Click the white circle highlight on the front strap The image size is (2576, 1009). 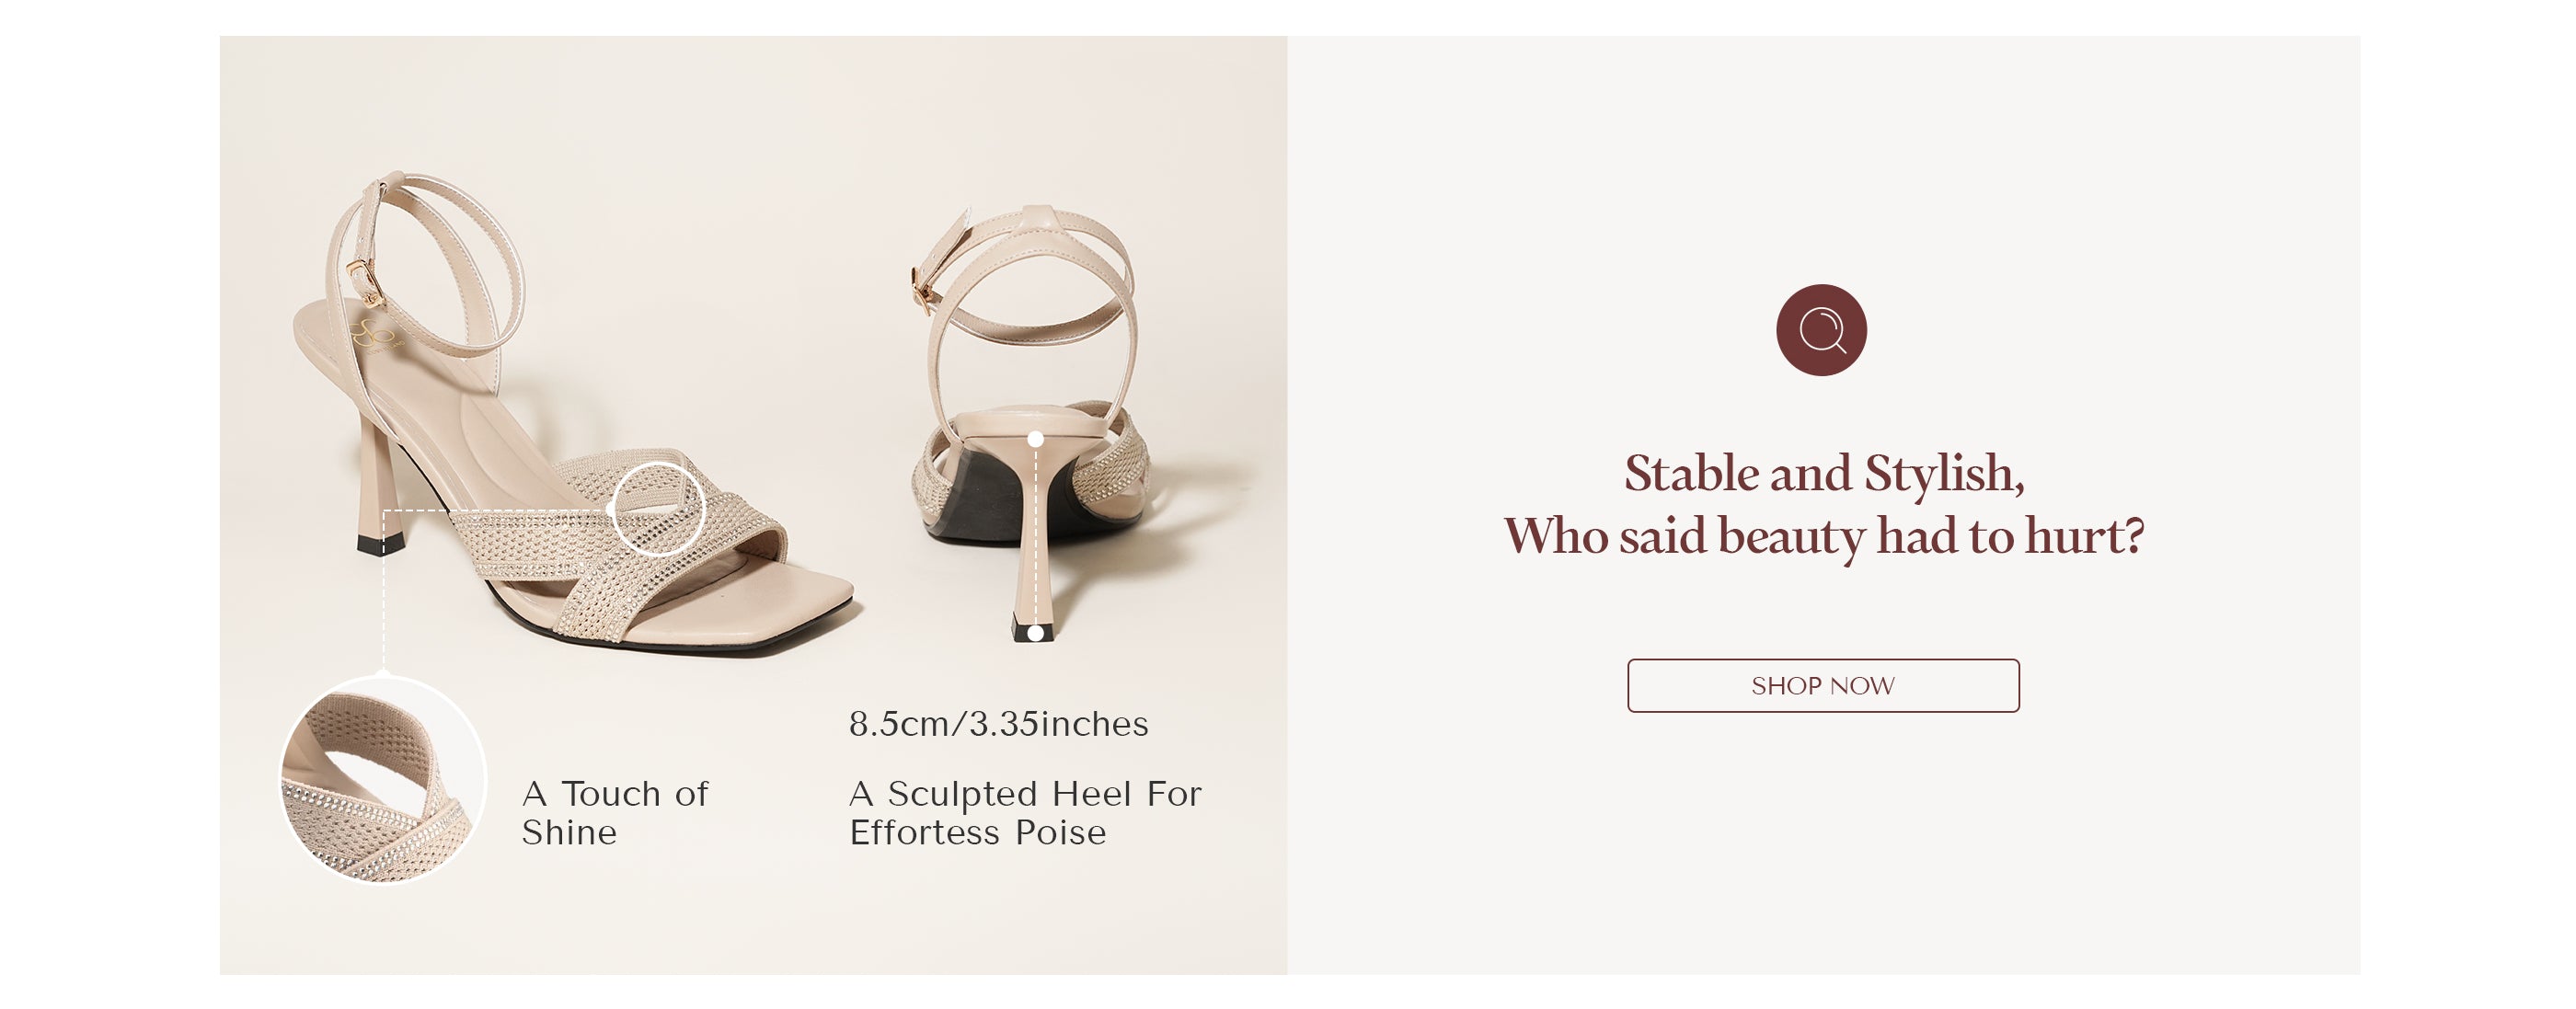coord(657,509)
